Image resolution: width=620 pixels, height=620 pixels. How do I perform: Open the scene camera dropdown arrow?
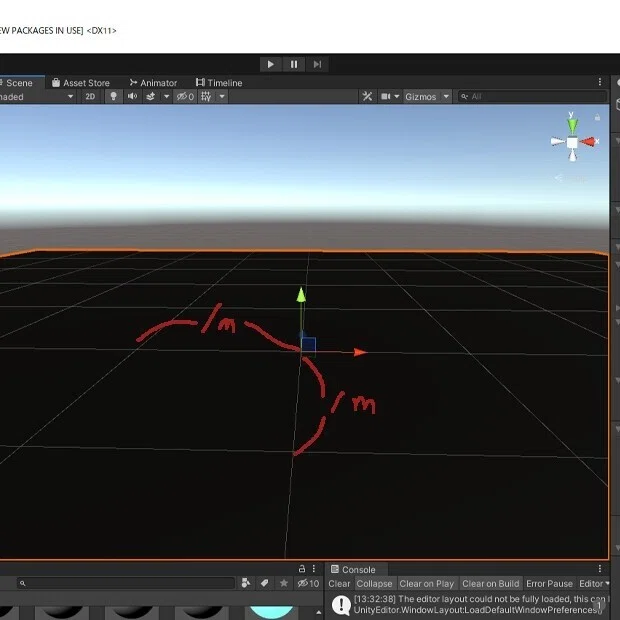pyautogui.click(x=397, y=96)
